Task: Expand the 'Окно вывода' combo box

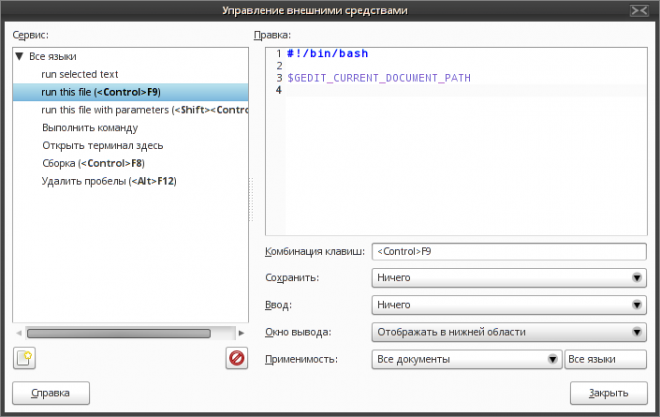Action: (x=508, y=332)
